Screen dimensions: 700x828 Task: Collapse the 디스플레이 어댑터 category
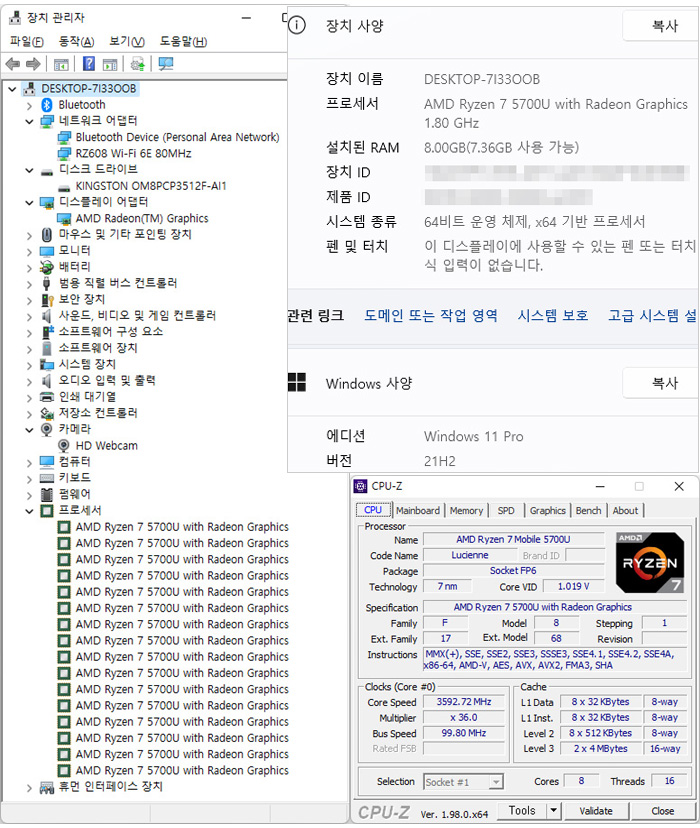pyautogui.click(x=30, y=203)
